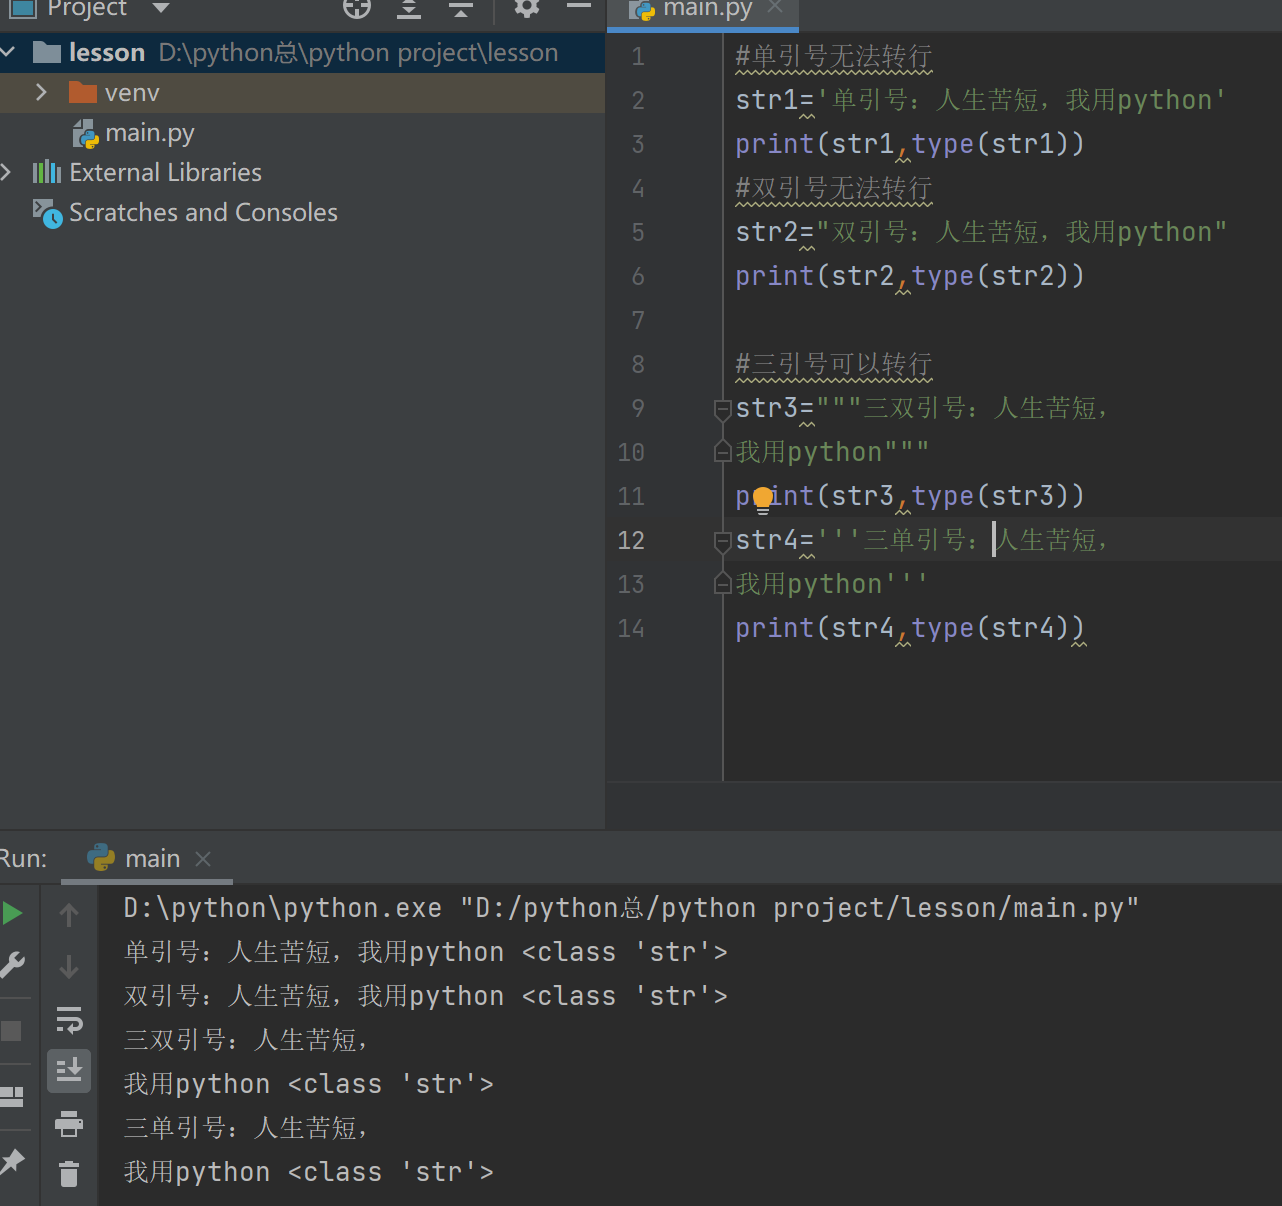Expand the venv folder

41,92
